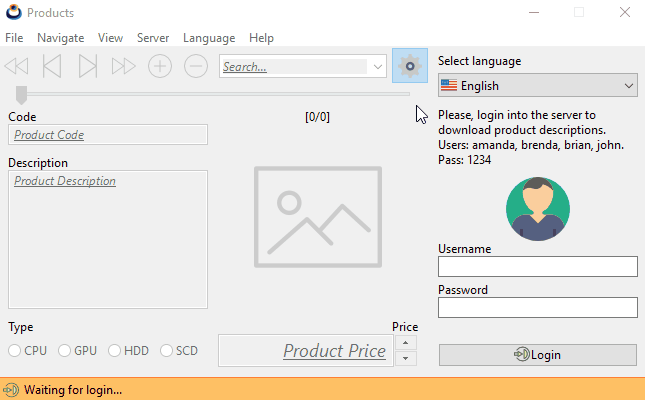Expand the Search combo box dropdown arrow

click(x=378, y=67)
